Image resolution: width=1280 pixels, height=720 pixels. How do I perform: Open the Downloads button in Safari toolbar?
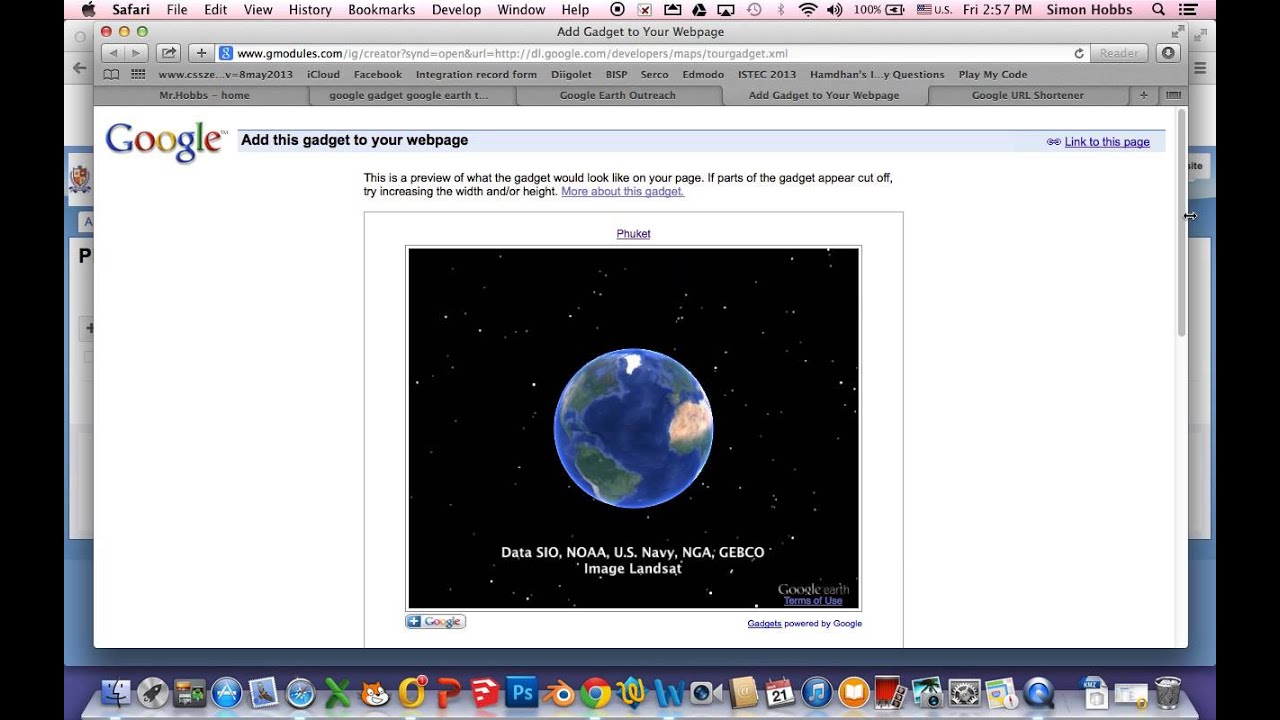[1167, 53]
